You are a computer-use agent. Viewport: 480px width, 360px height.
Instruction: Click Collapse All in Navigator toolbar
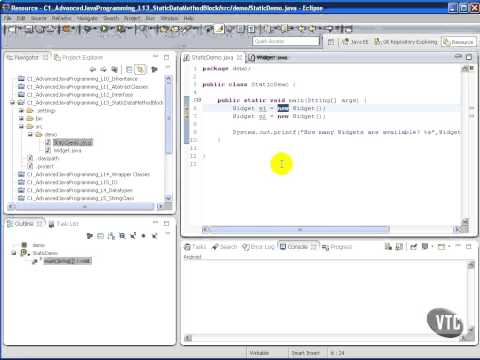(x=129, y=69)
